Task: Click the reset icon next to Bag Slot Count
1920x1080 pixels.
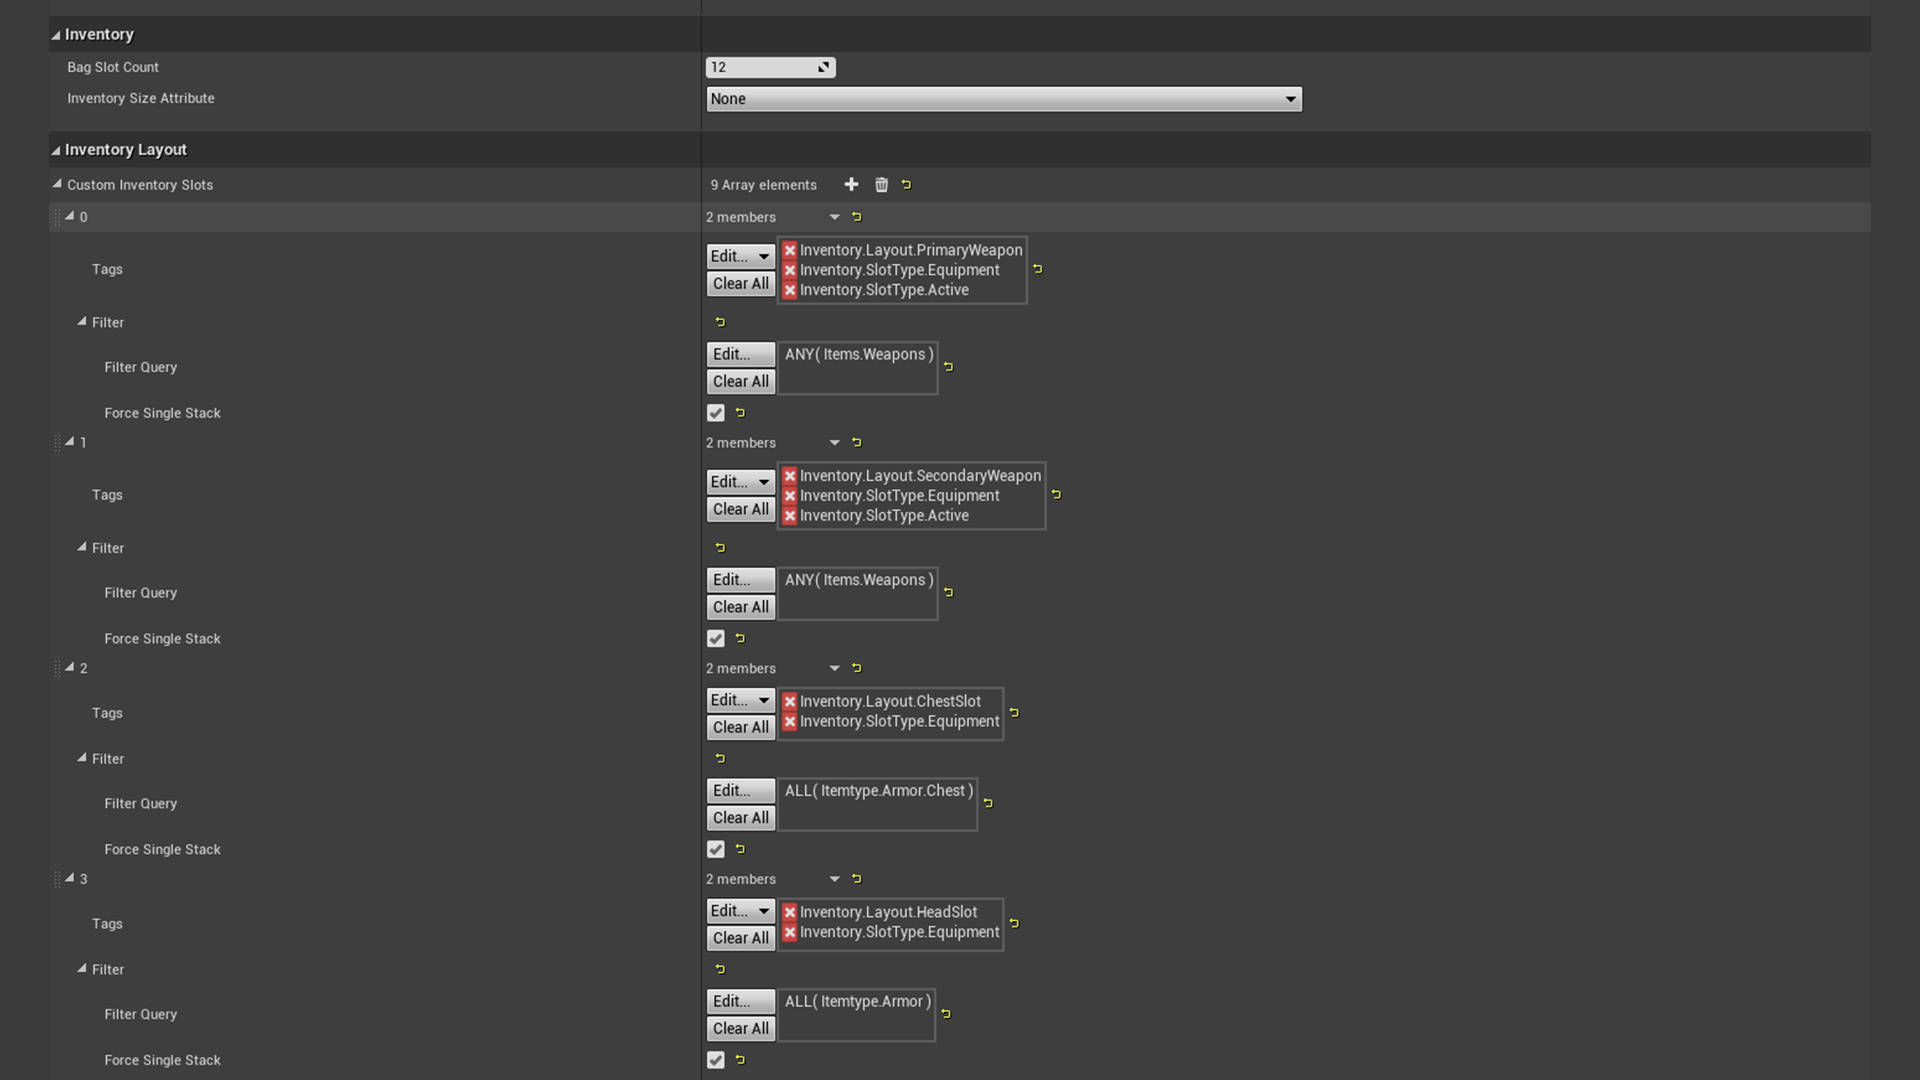Action: pos(823,67)
